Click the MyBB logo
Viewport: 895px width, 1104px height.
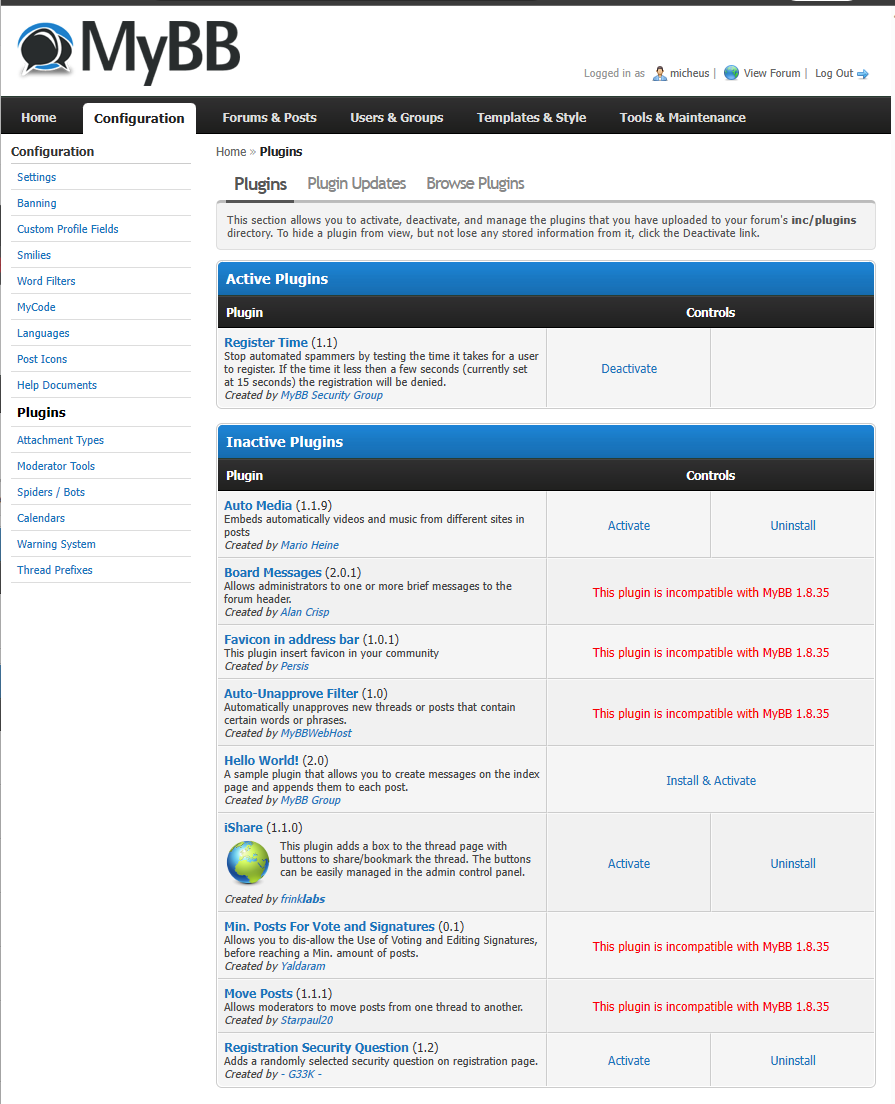tap(129, 51)
